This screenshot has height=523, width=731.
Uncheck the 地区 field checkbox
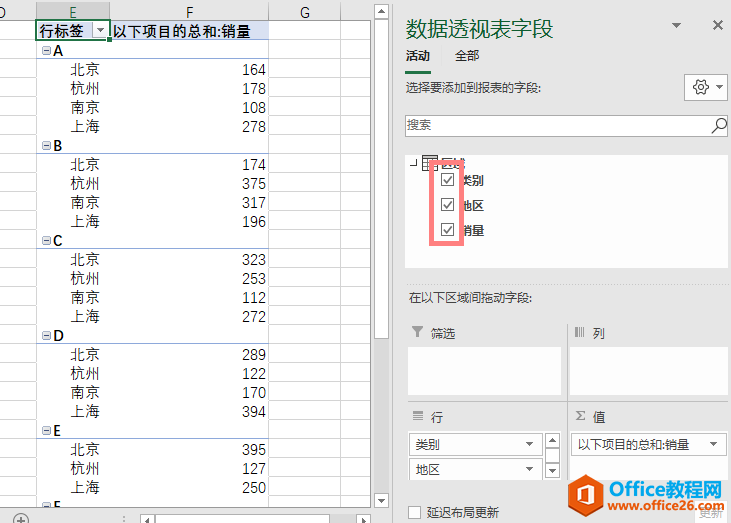click(x=448, y=205)
